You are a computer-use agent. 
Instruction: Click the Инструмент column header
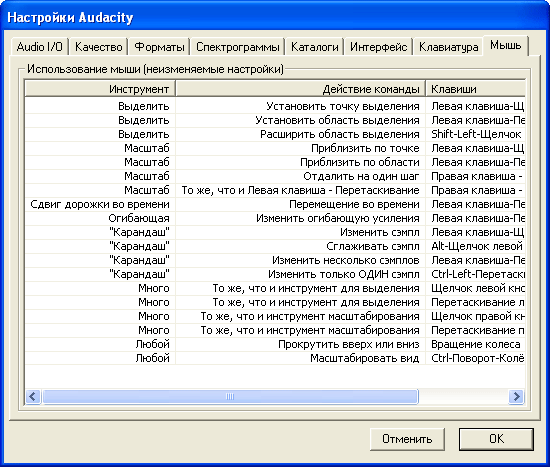[100, 88]
